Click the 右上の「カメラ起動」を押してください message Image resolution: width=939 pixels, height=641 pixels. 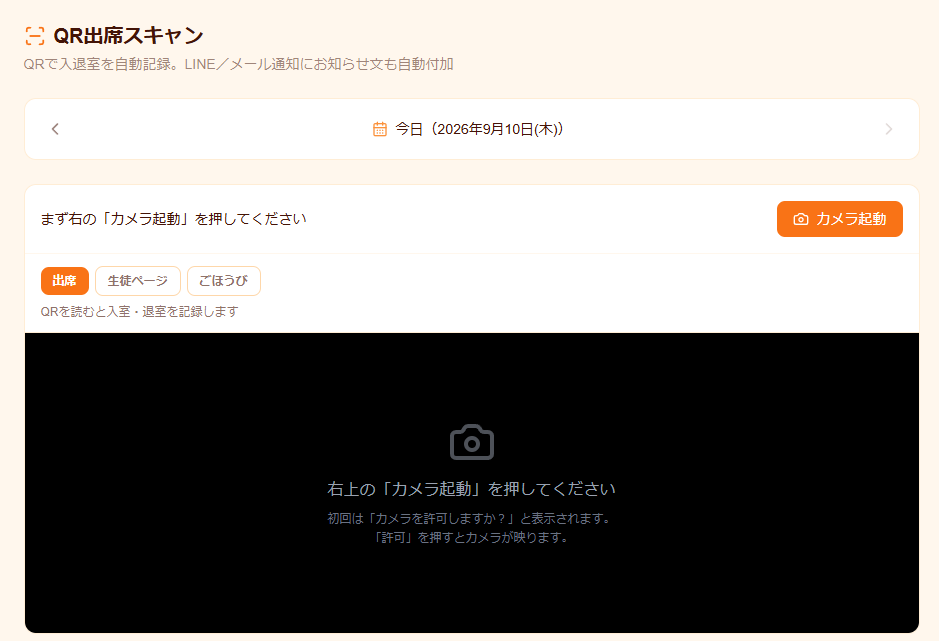tap(472, 489)
